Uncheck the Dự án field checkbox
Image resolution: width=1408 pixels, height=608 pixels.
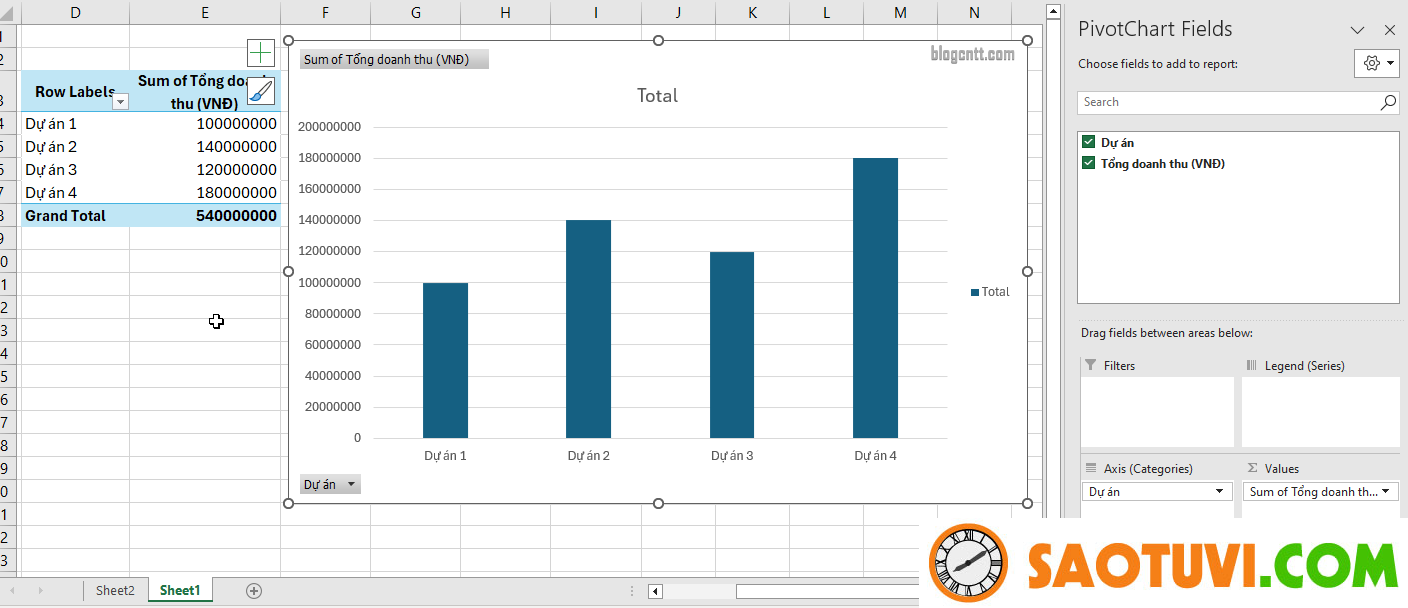point(1088,142)
